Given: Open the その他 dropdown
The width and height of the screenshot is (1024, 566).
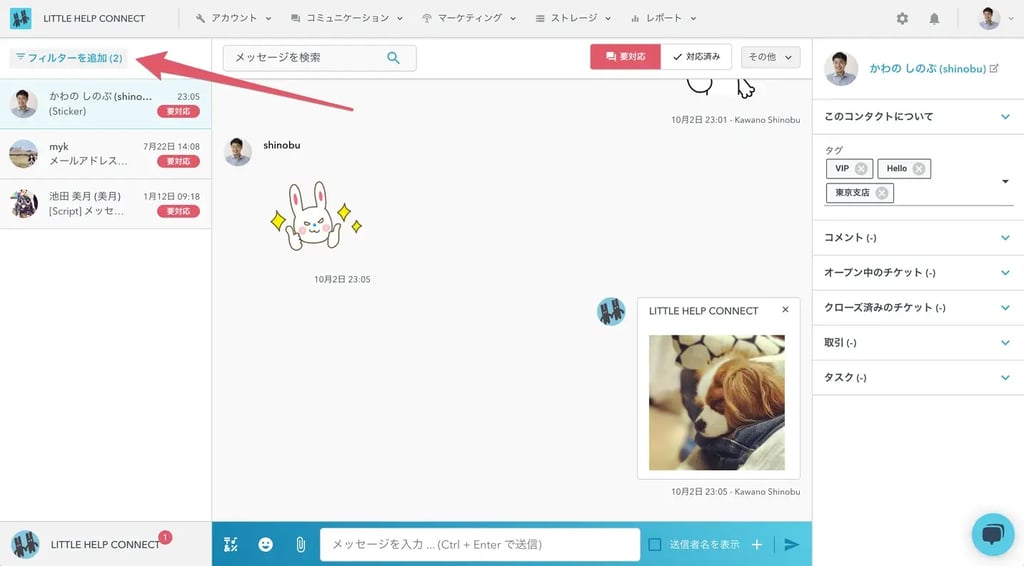Looking at the screenshot, I should click(x=770, y=57).
